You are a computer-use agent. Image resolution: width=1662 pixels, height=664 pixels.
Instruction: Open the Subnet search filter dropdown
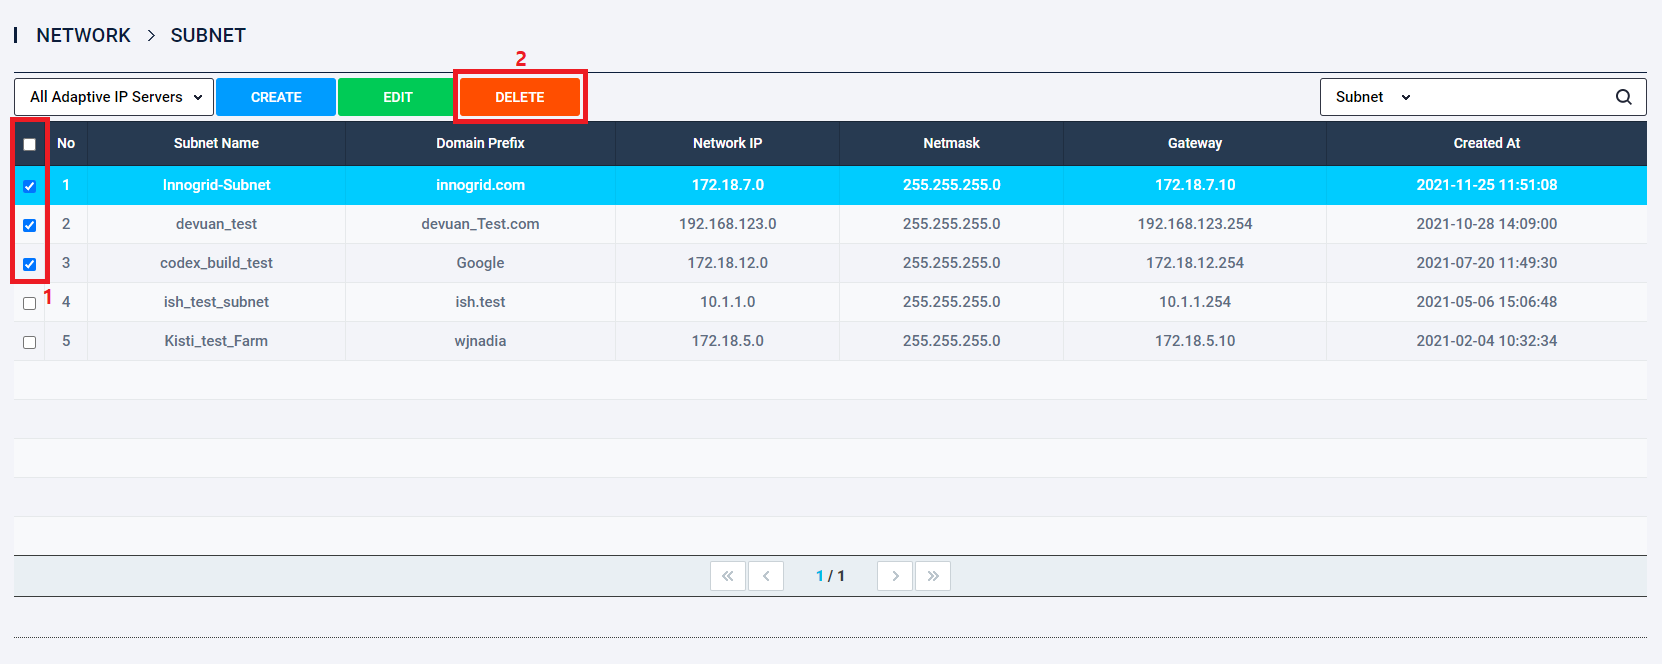click(1373, 97)
